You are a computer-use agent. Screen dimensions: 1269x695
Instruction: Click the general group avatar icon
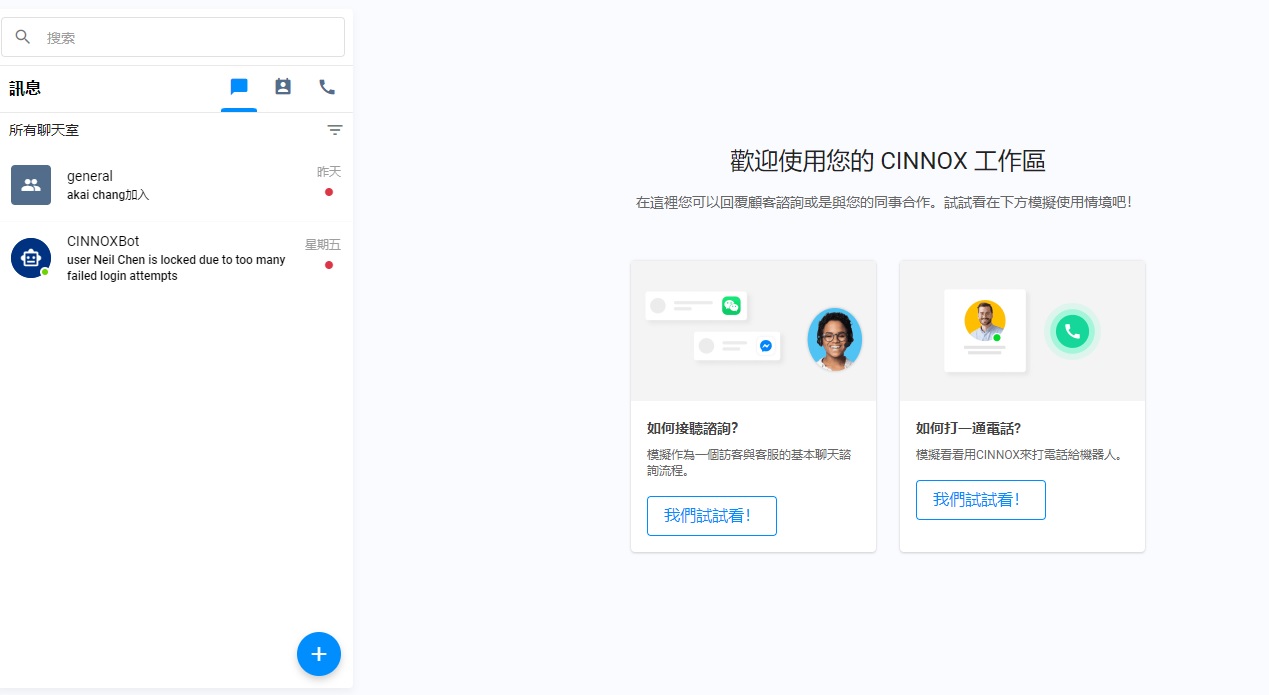coord(31,185)
